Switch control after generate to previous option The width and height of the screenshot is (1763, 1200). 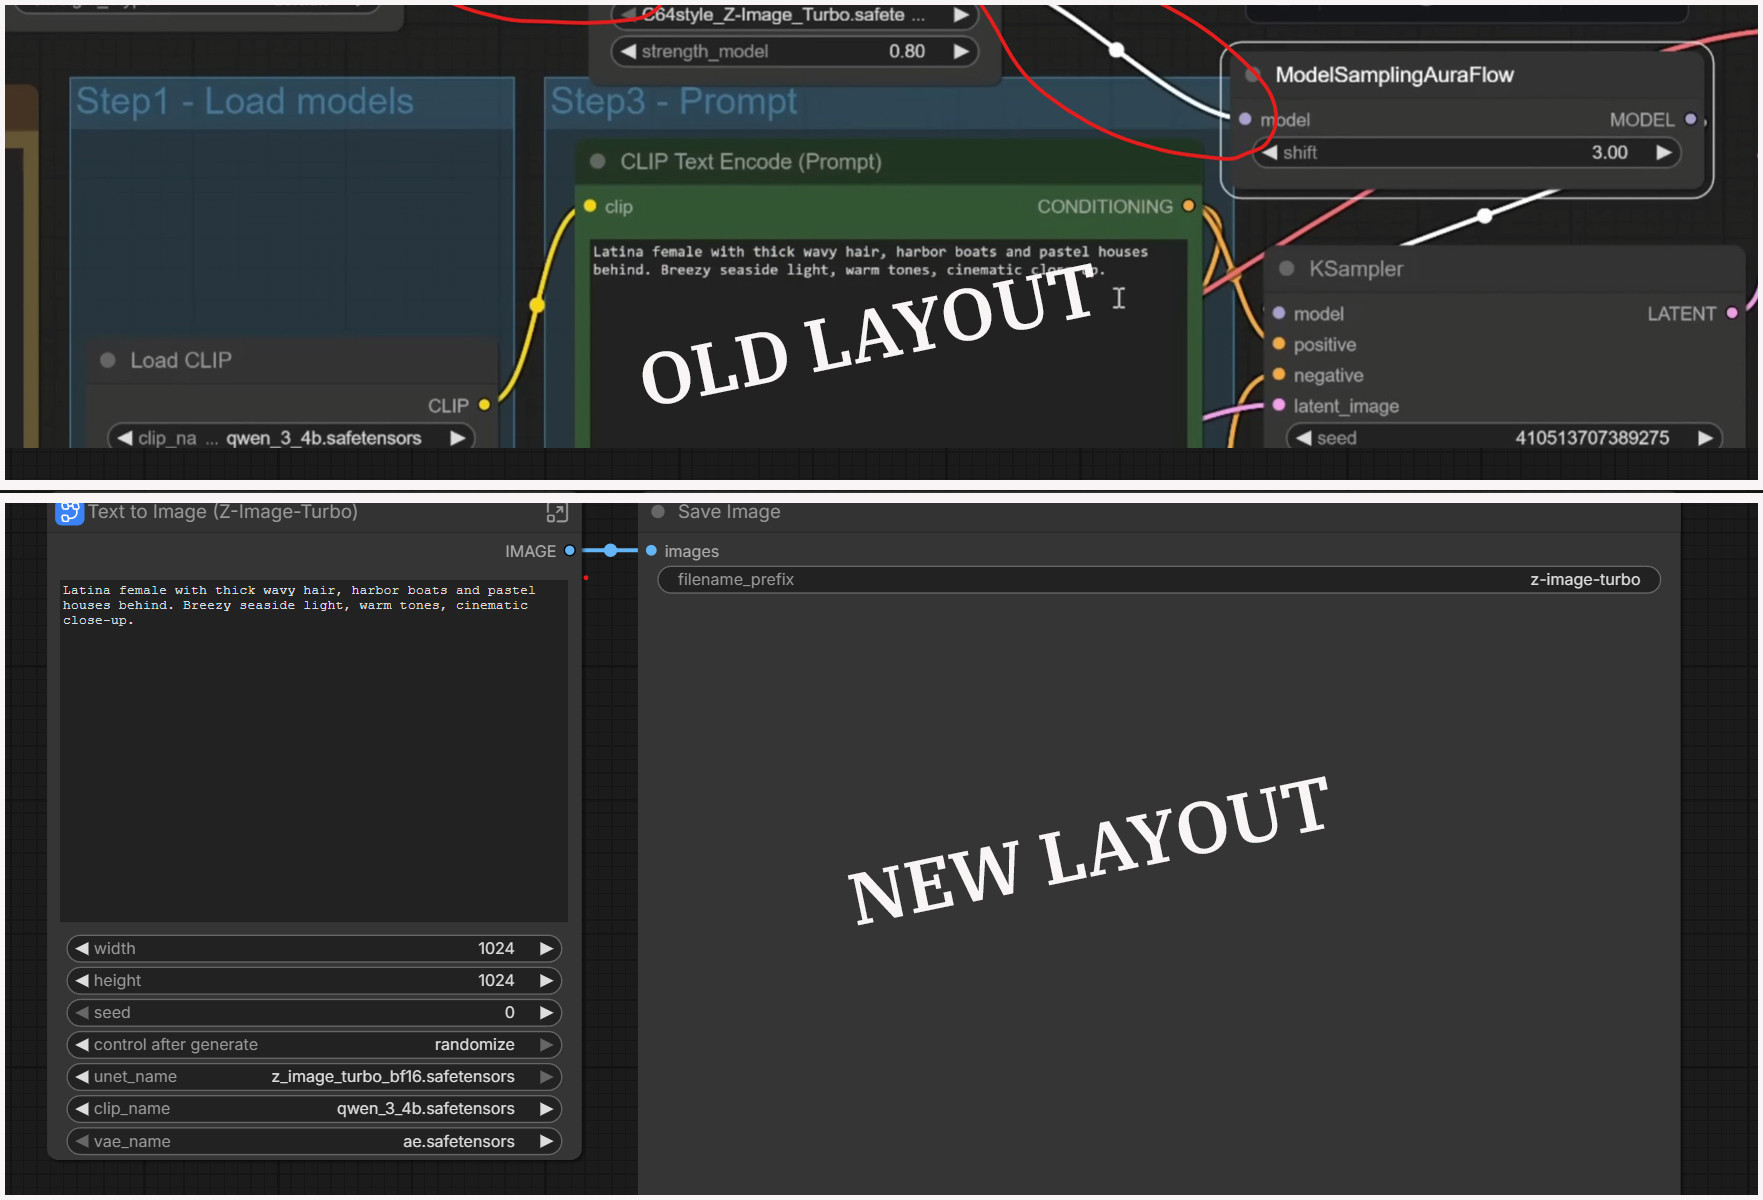[82, 1044]
